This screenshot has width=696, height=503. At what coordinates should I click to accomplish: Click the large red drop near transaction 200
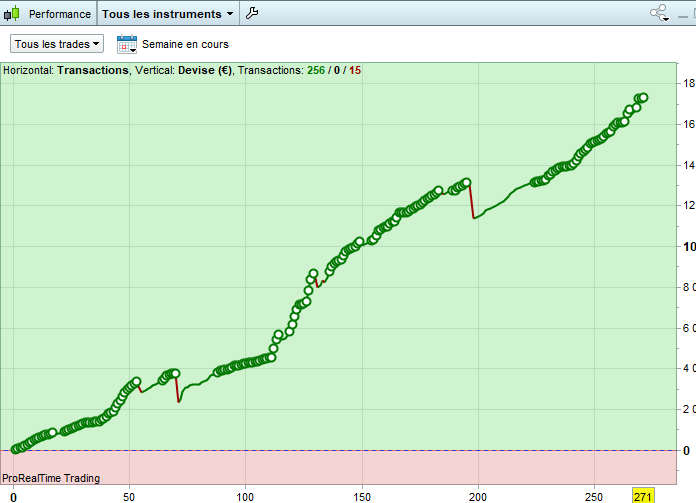(x=471, y=201)
